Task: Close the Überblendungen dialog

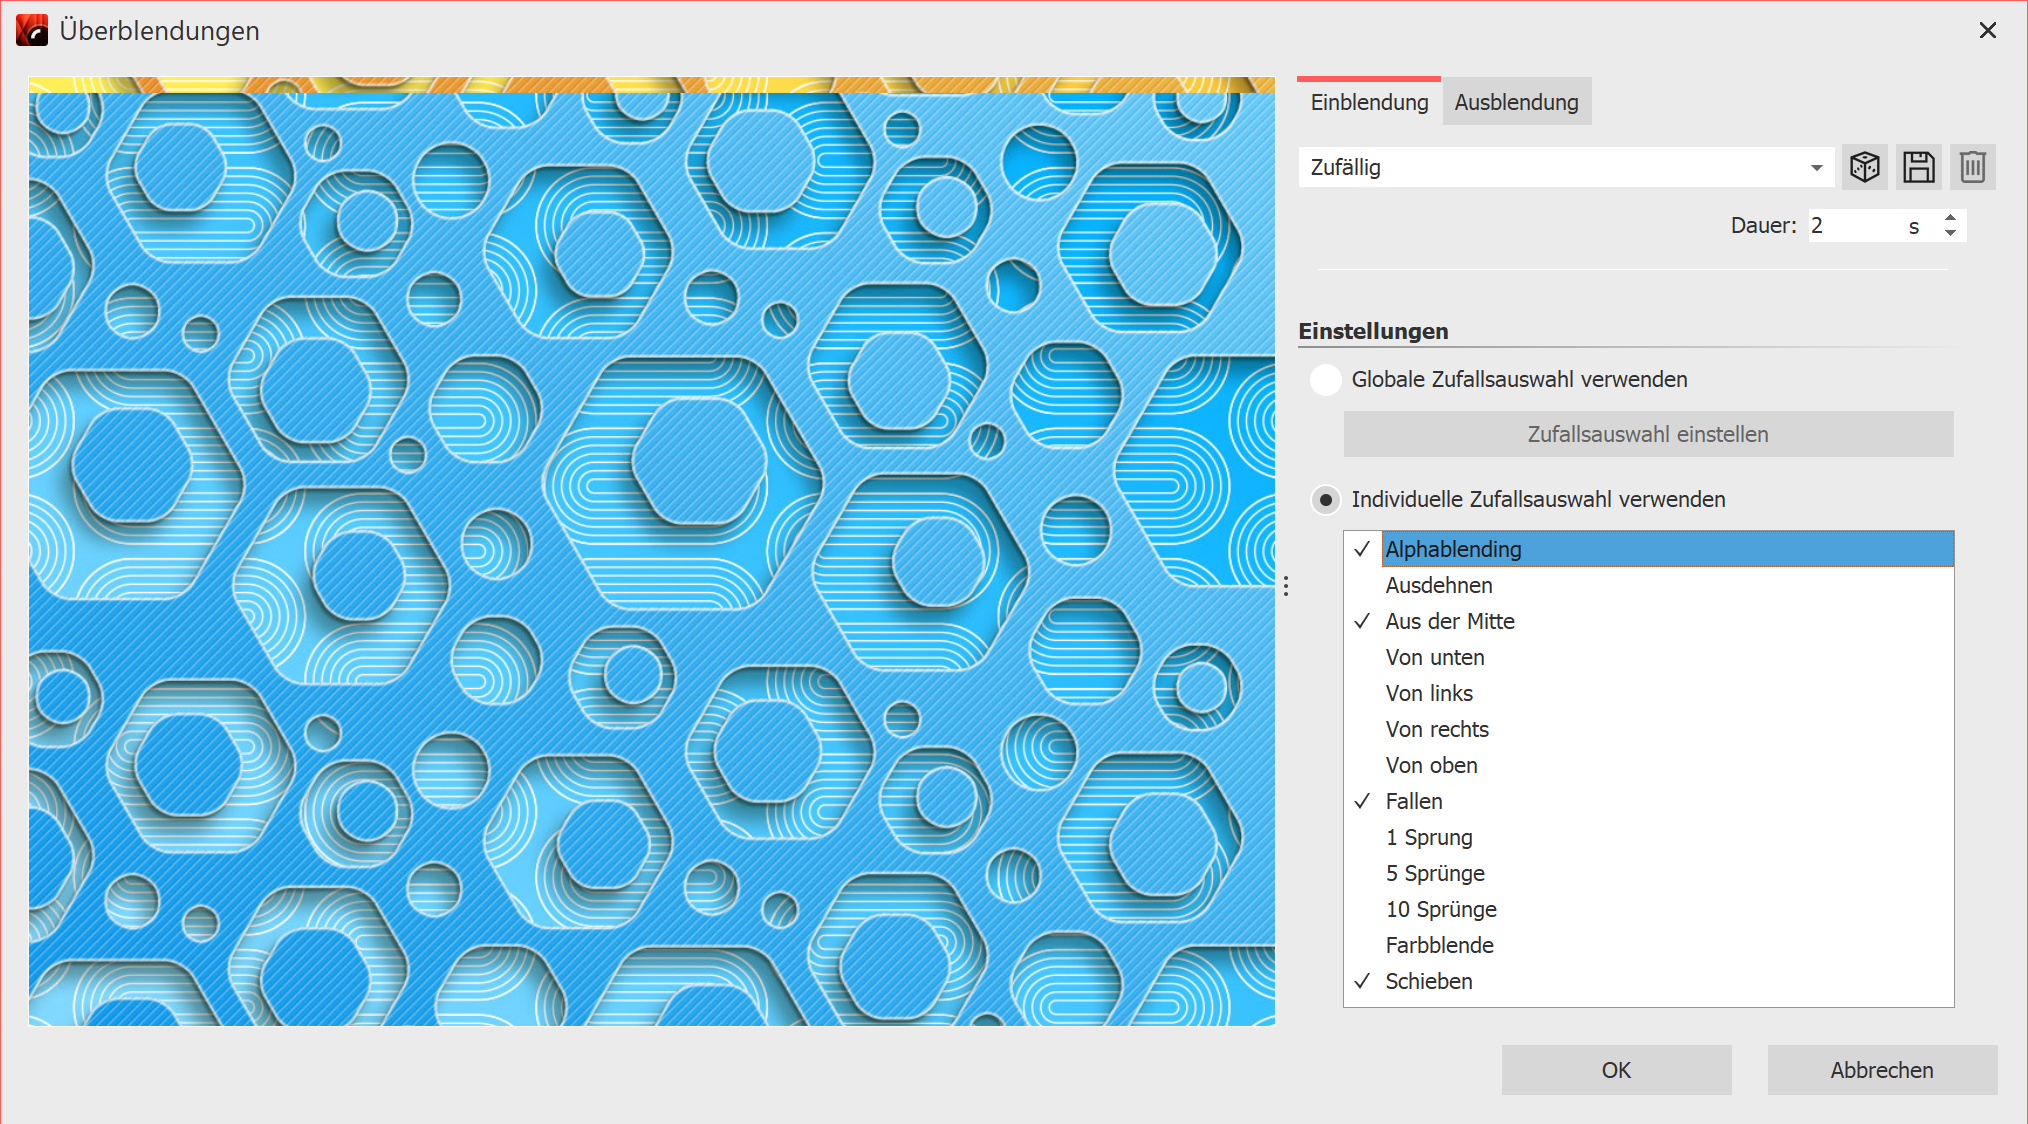Action: pyautogui.click(x=1987, y=30)
